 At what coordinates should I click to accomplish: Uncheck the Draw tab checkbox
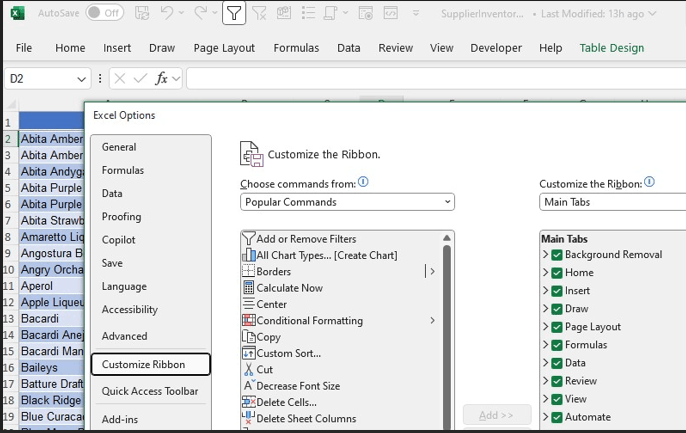click(x=556, y=309)
